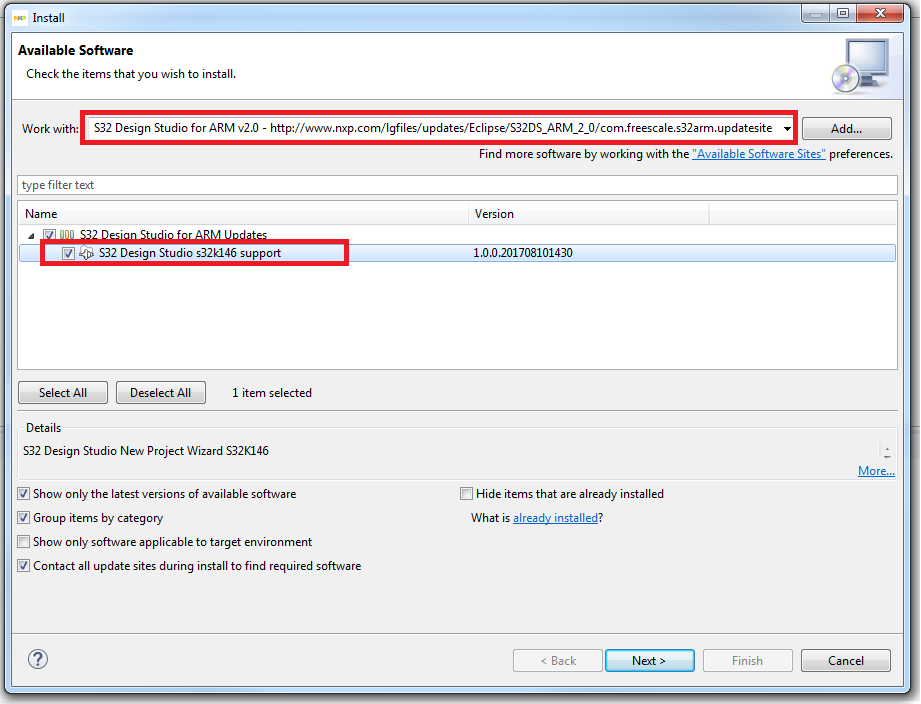
Task: Click the disabled < Back button
Action: [x=557, y=661]
